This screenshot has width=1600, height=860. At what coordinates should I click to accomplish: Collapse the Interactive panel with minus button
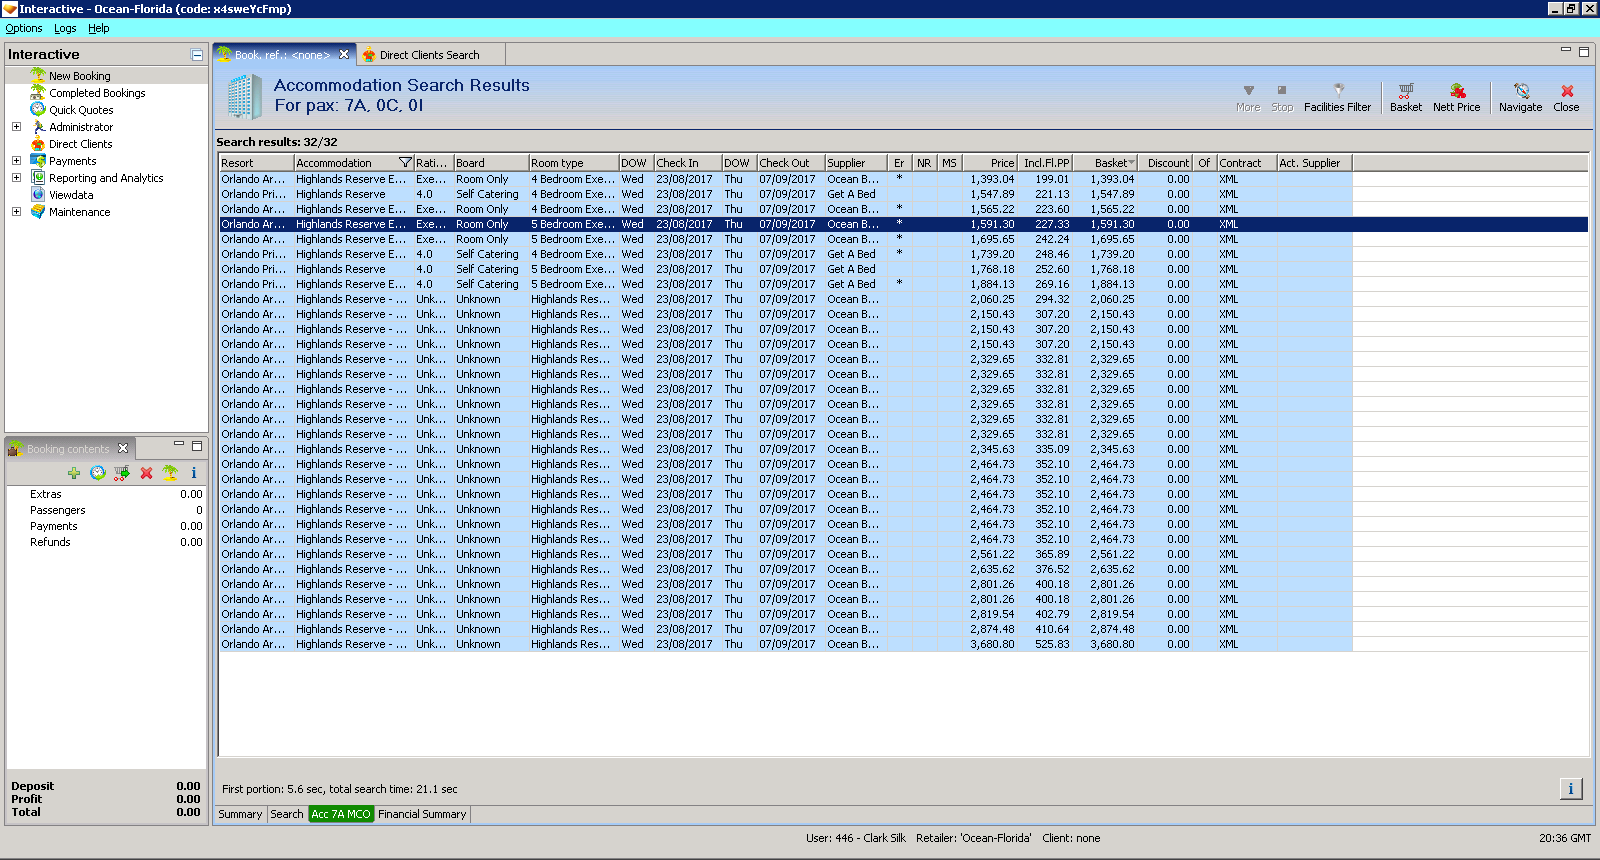(x=197, y=55)
